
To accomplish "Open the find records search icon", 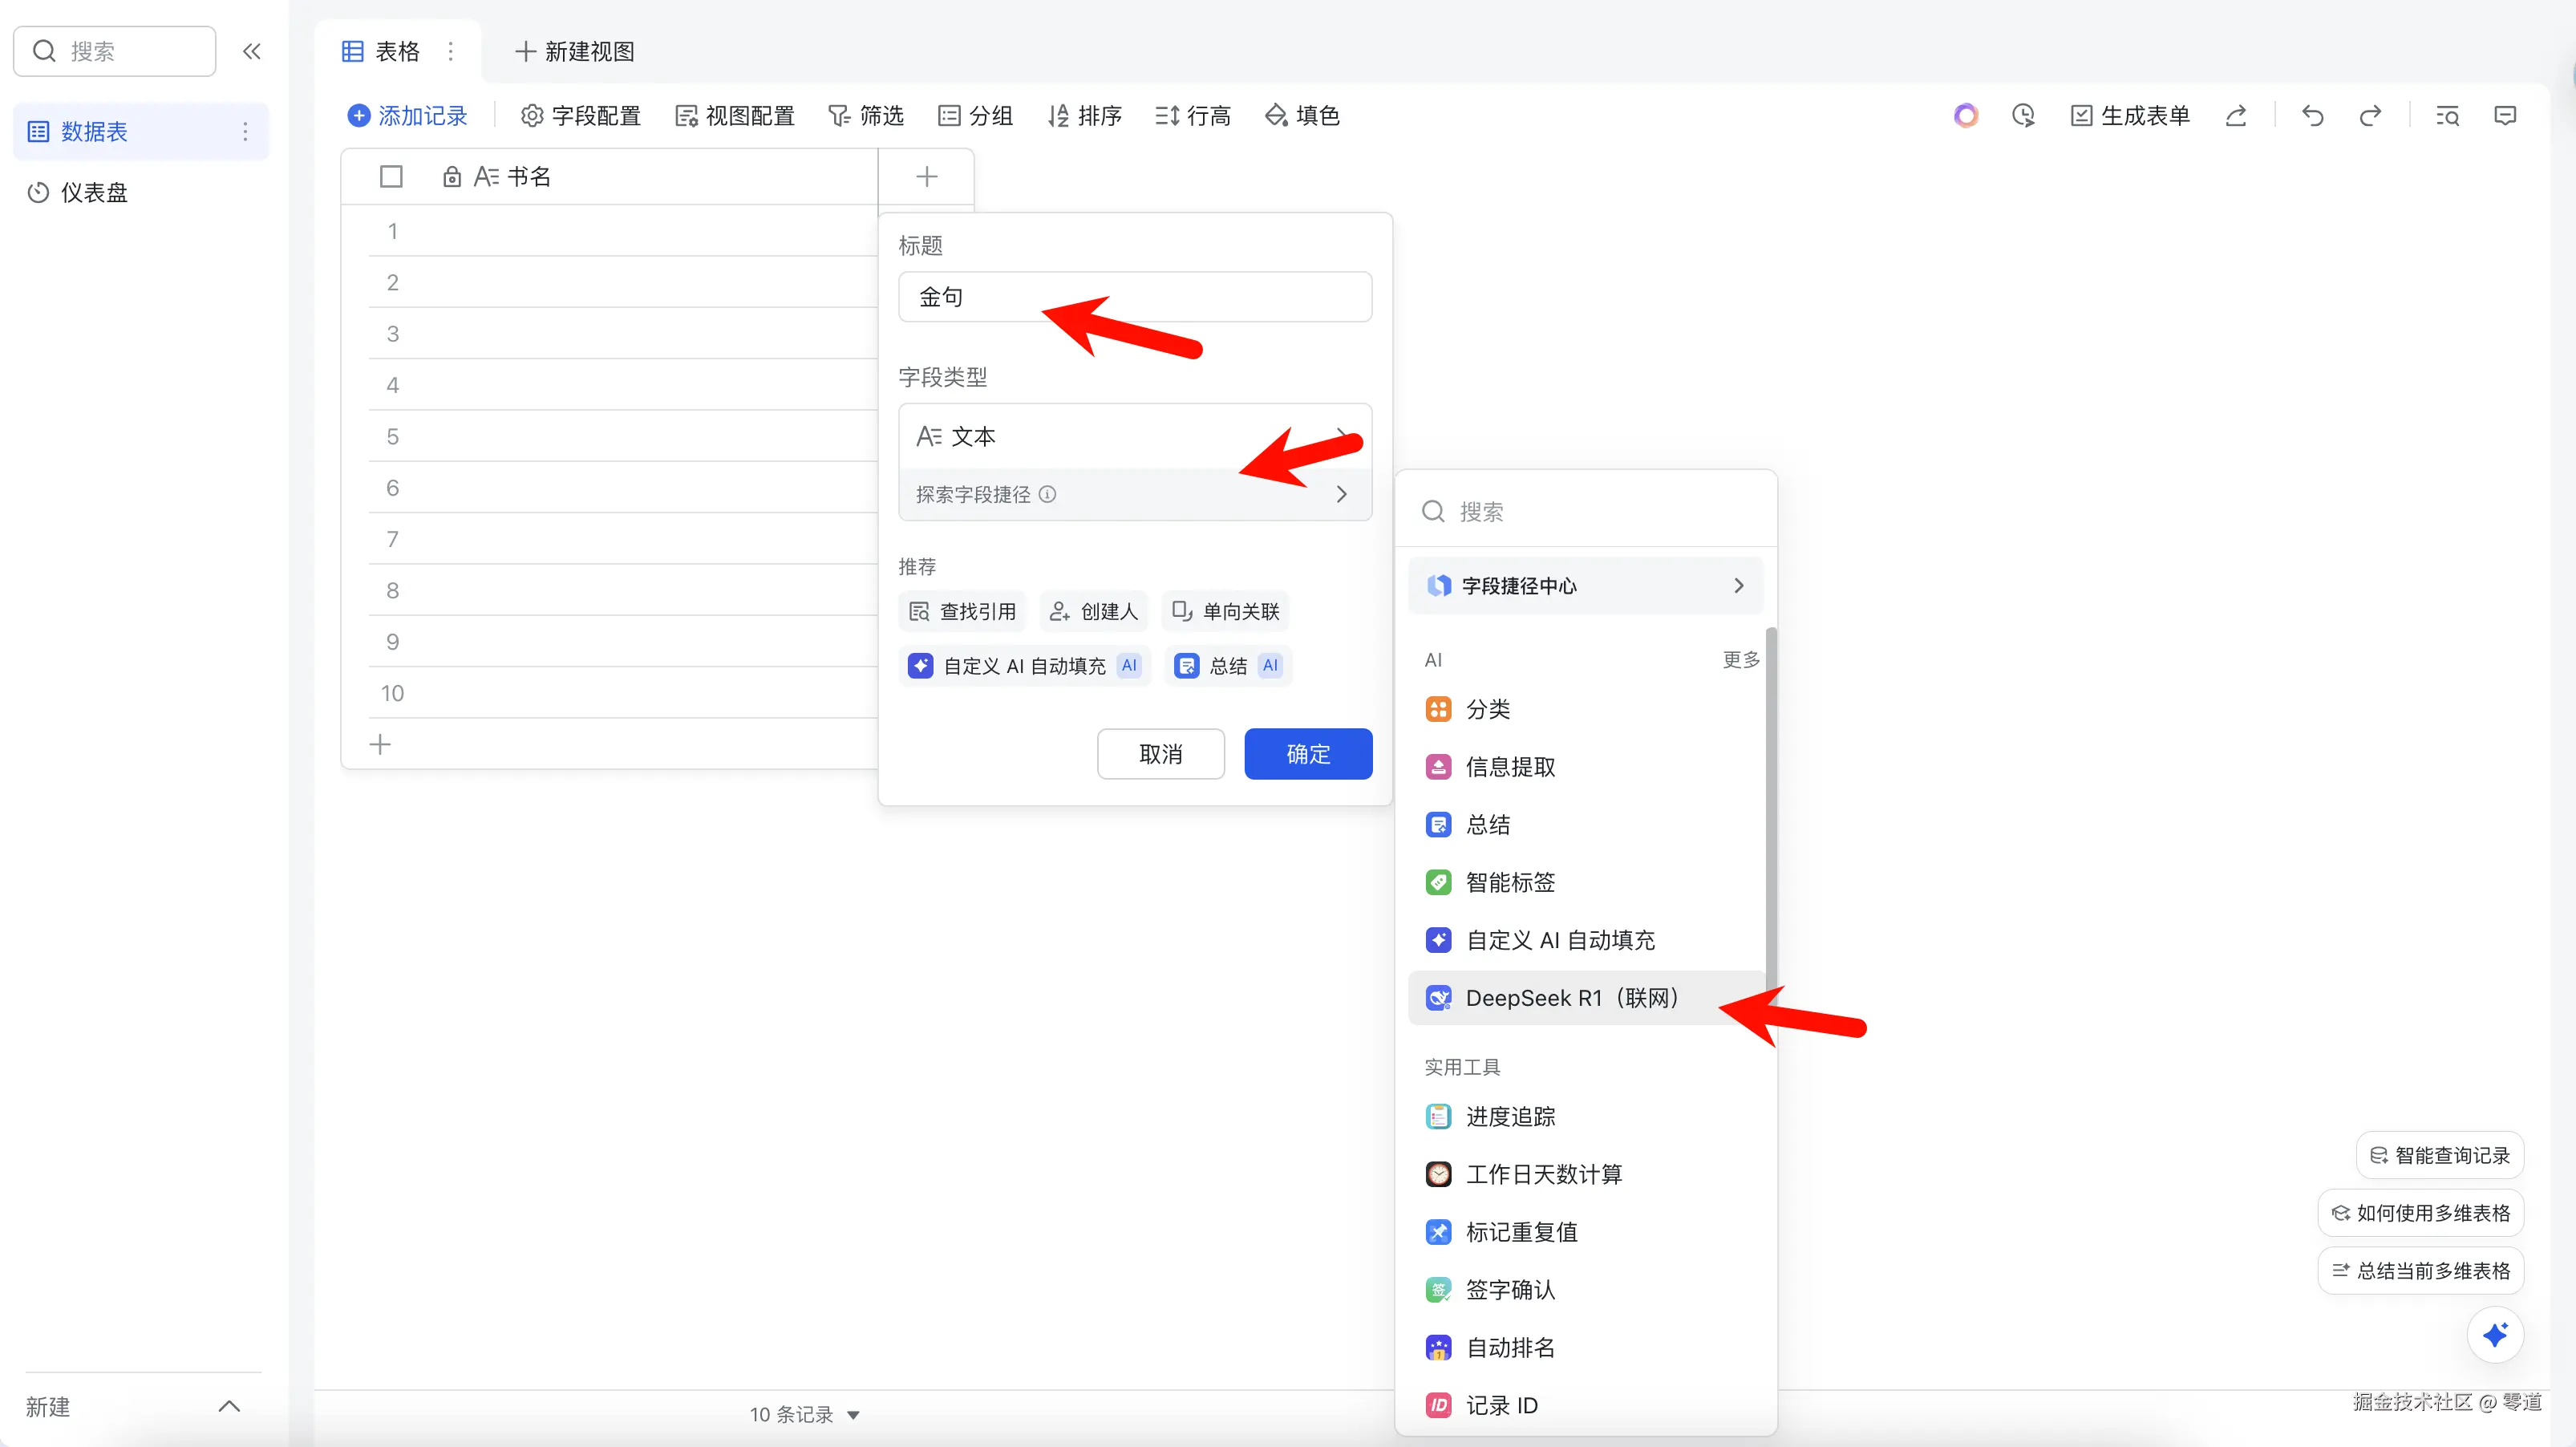I will (2447, 116).
